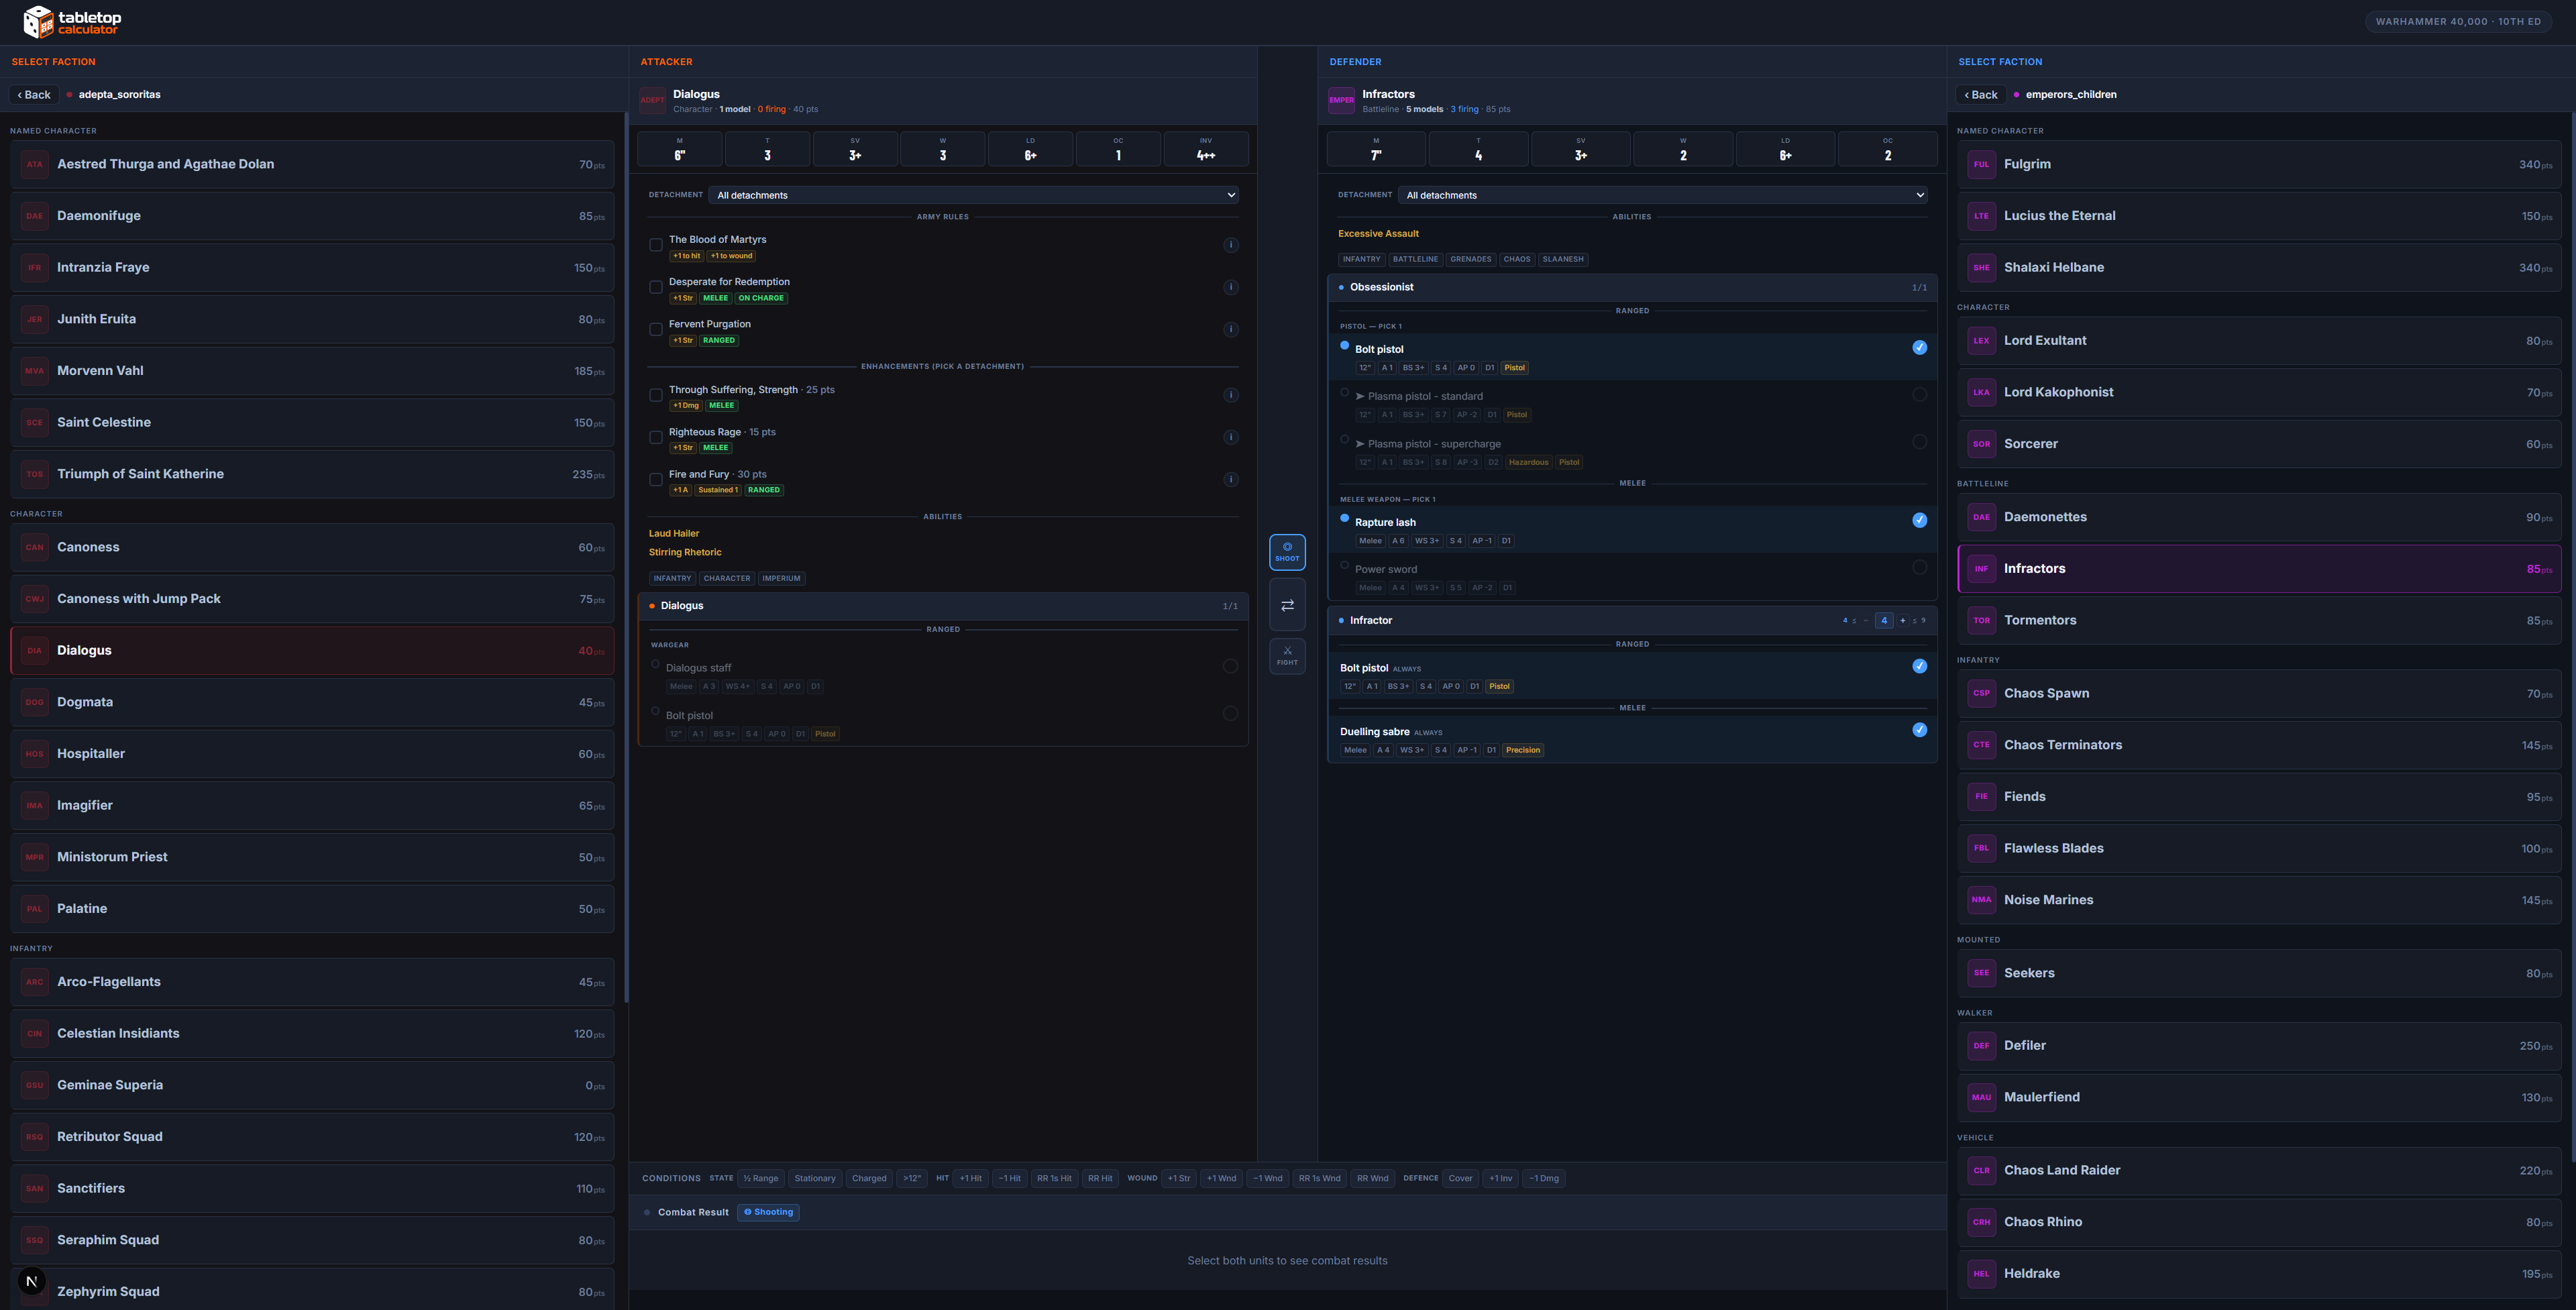This screenshot has height=1310, width=2576.
Task: Click the Fight crossed-swords icon button
Action: [1287, 656]
